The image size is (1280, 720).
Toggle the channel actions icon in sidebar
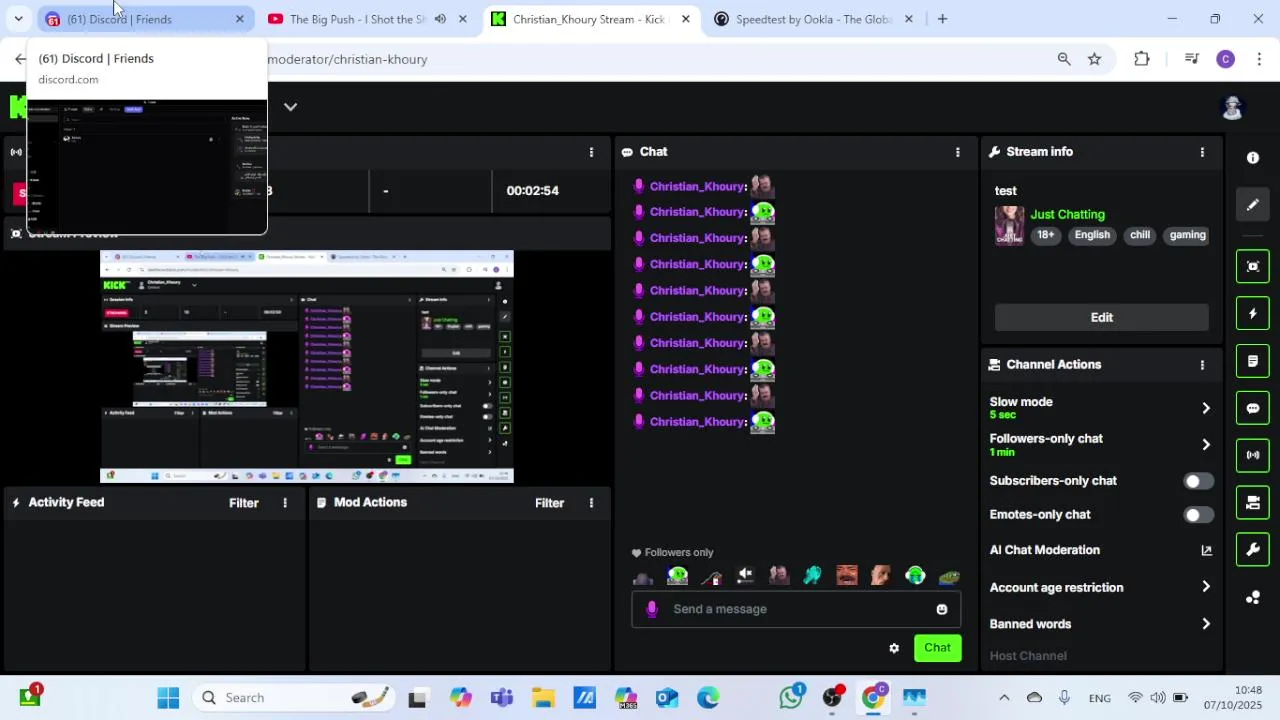click(1253, 502)
